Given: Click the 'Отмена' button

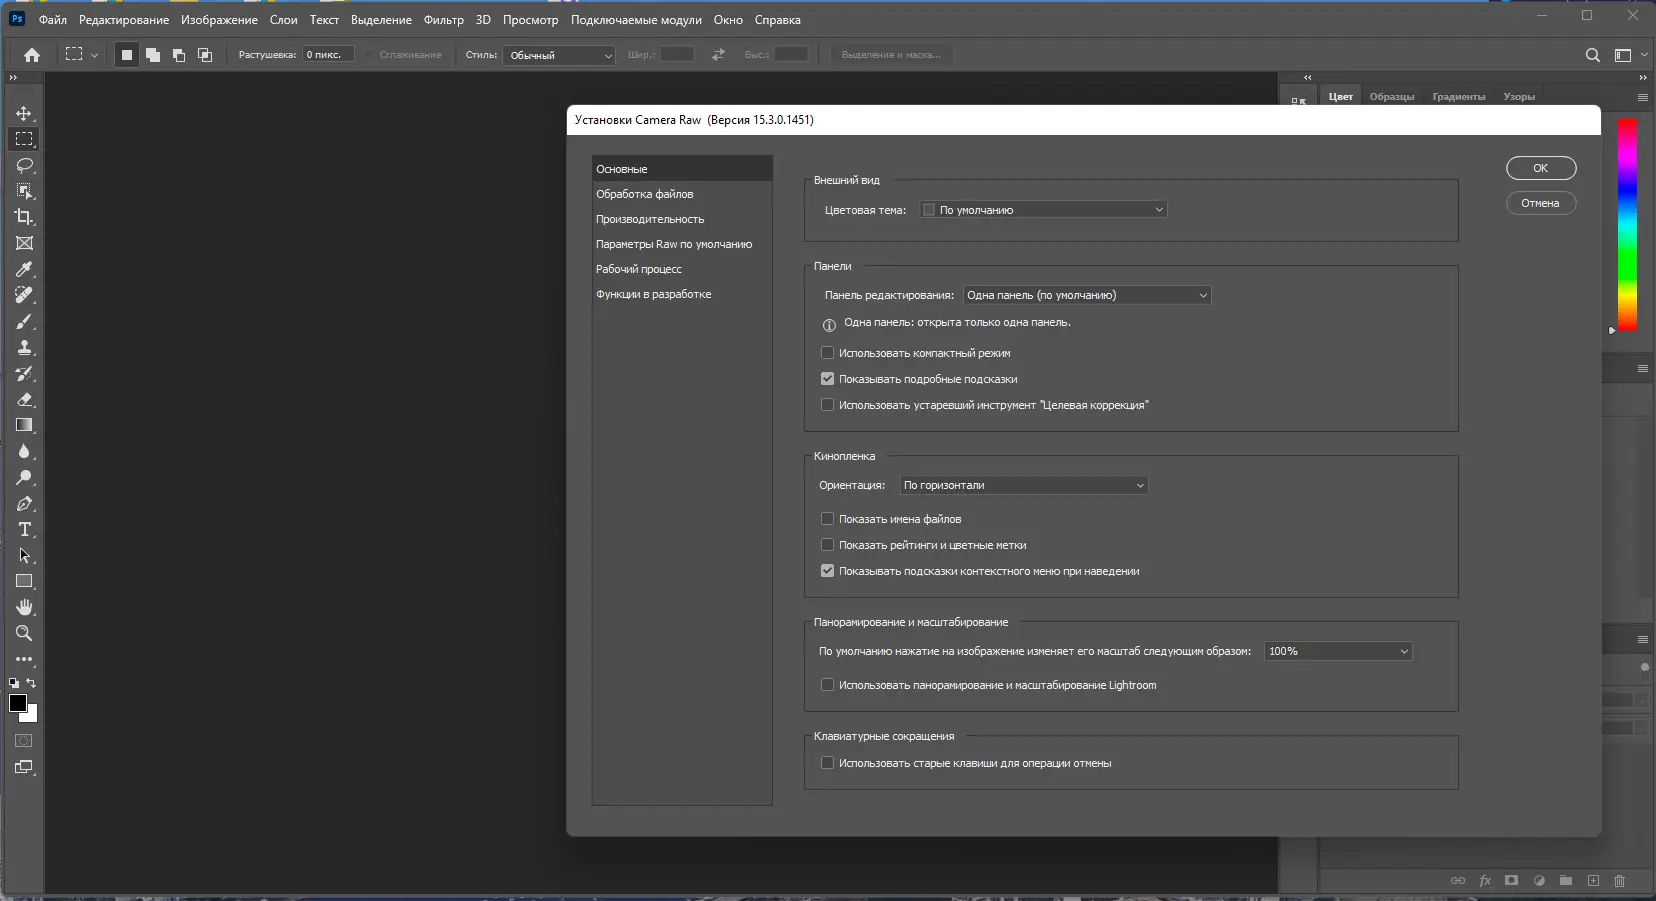Looking at the screenshot, I should point(1541,203).
